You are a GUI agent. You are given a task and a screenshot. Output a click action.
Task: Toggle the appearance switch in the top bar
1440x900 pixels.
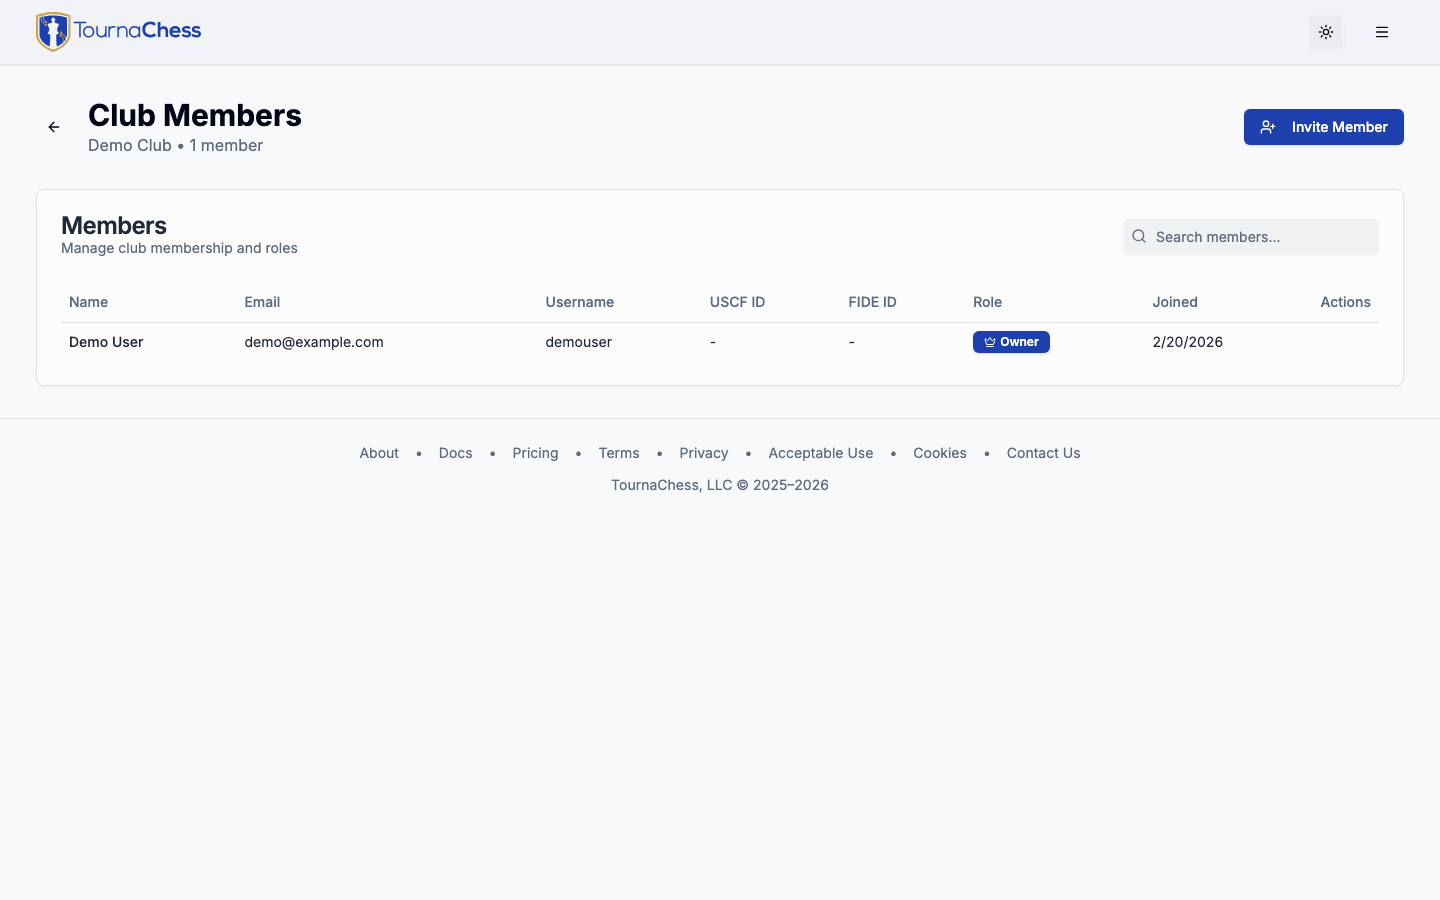pos(1326,32)
